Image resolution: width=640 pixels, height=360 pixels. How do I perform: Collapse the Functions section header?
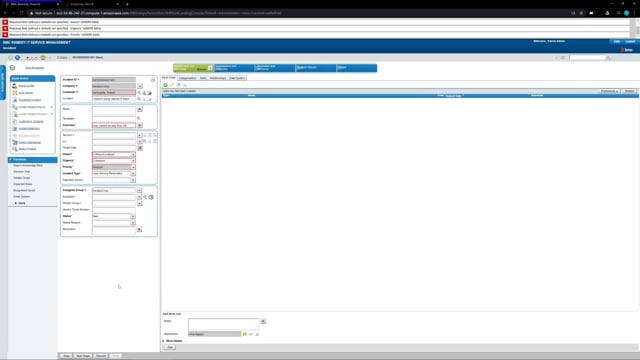coord(33,160)
